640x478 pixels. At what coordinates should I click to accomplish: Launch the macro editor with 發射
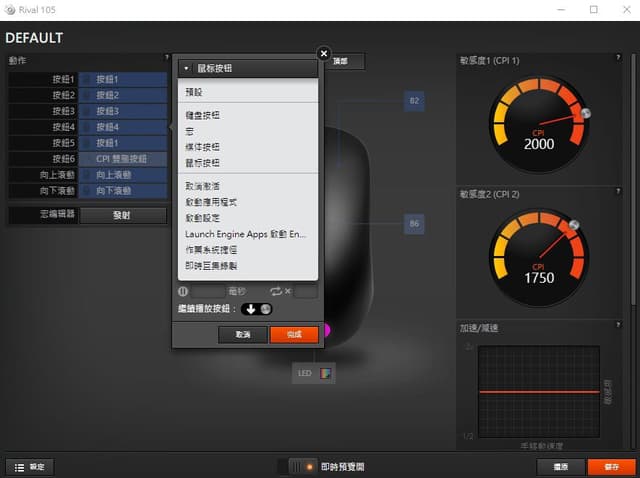tap(123, 215)
